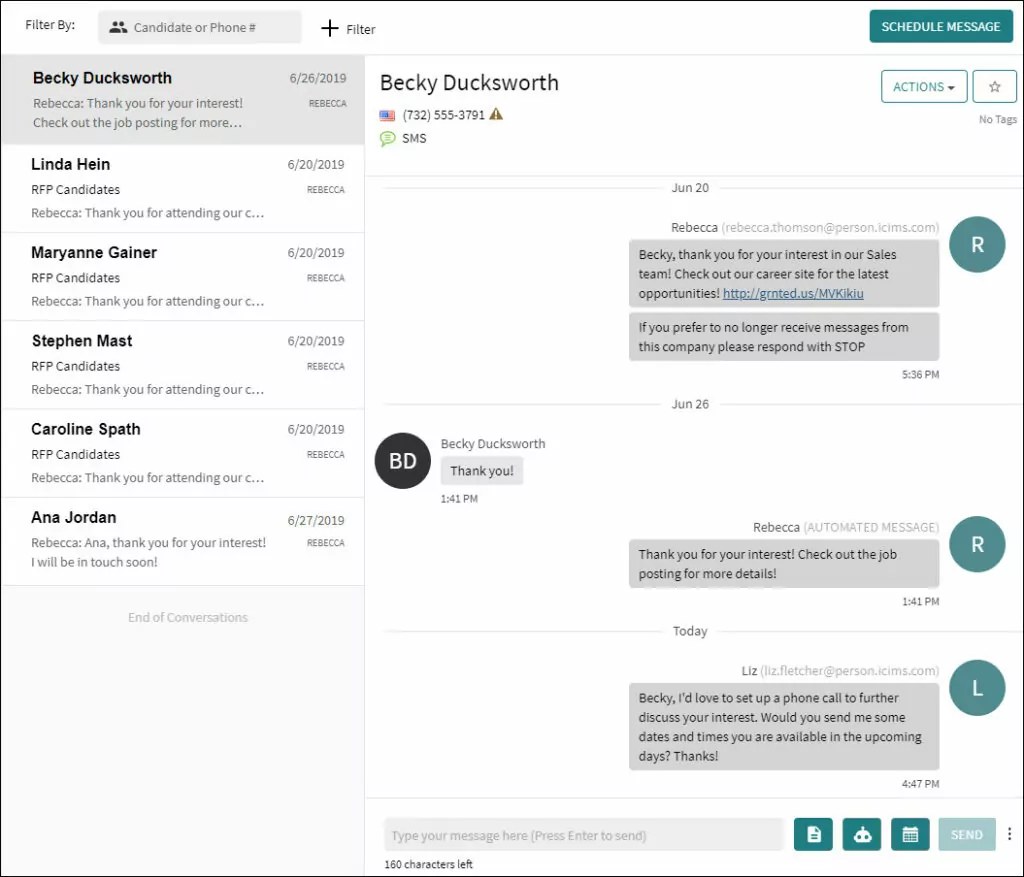Click Liz's L avatar circle
The width and height of the screenshot is (1024, 877).
click(977, 688)
